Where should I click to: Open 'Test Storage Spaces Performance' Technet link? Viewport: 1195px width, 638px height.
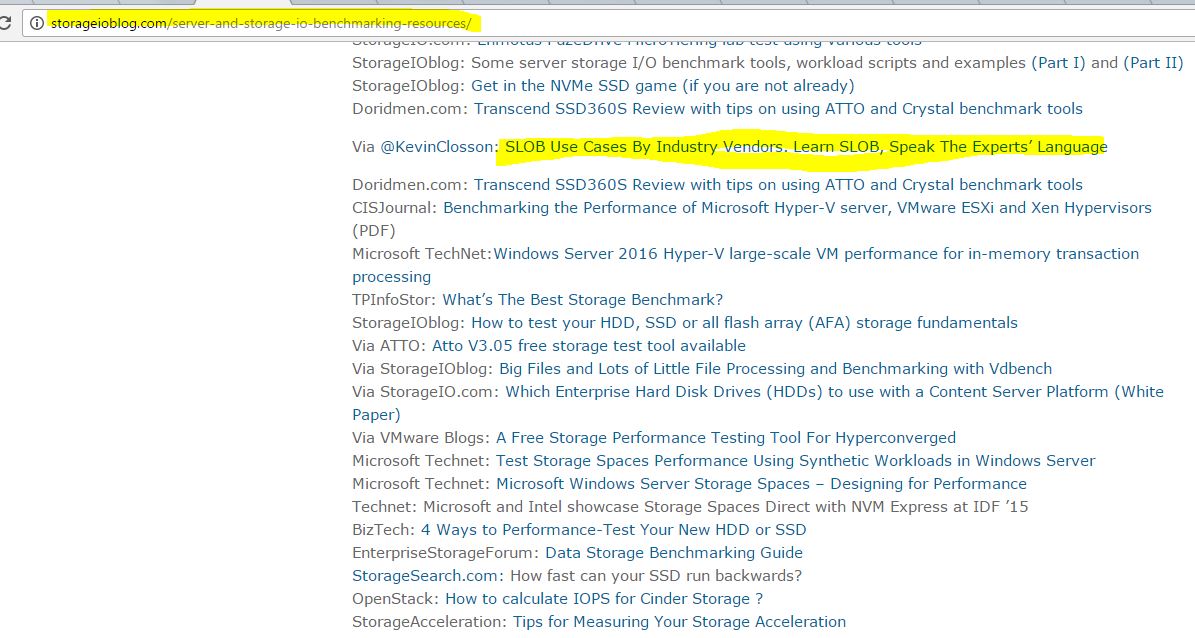tap(795, 460)
